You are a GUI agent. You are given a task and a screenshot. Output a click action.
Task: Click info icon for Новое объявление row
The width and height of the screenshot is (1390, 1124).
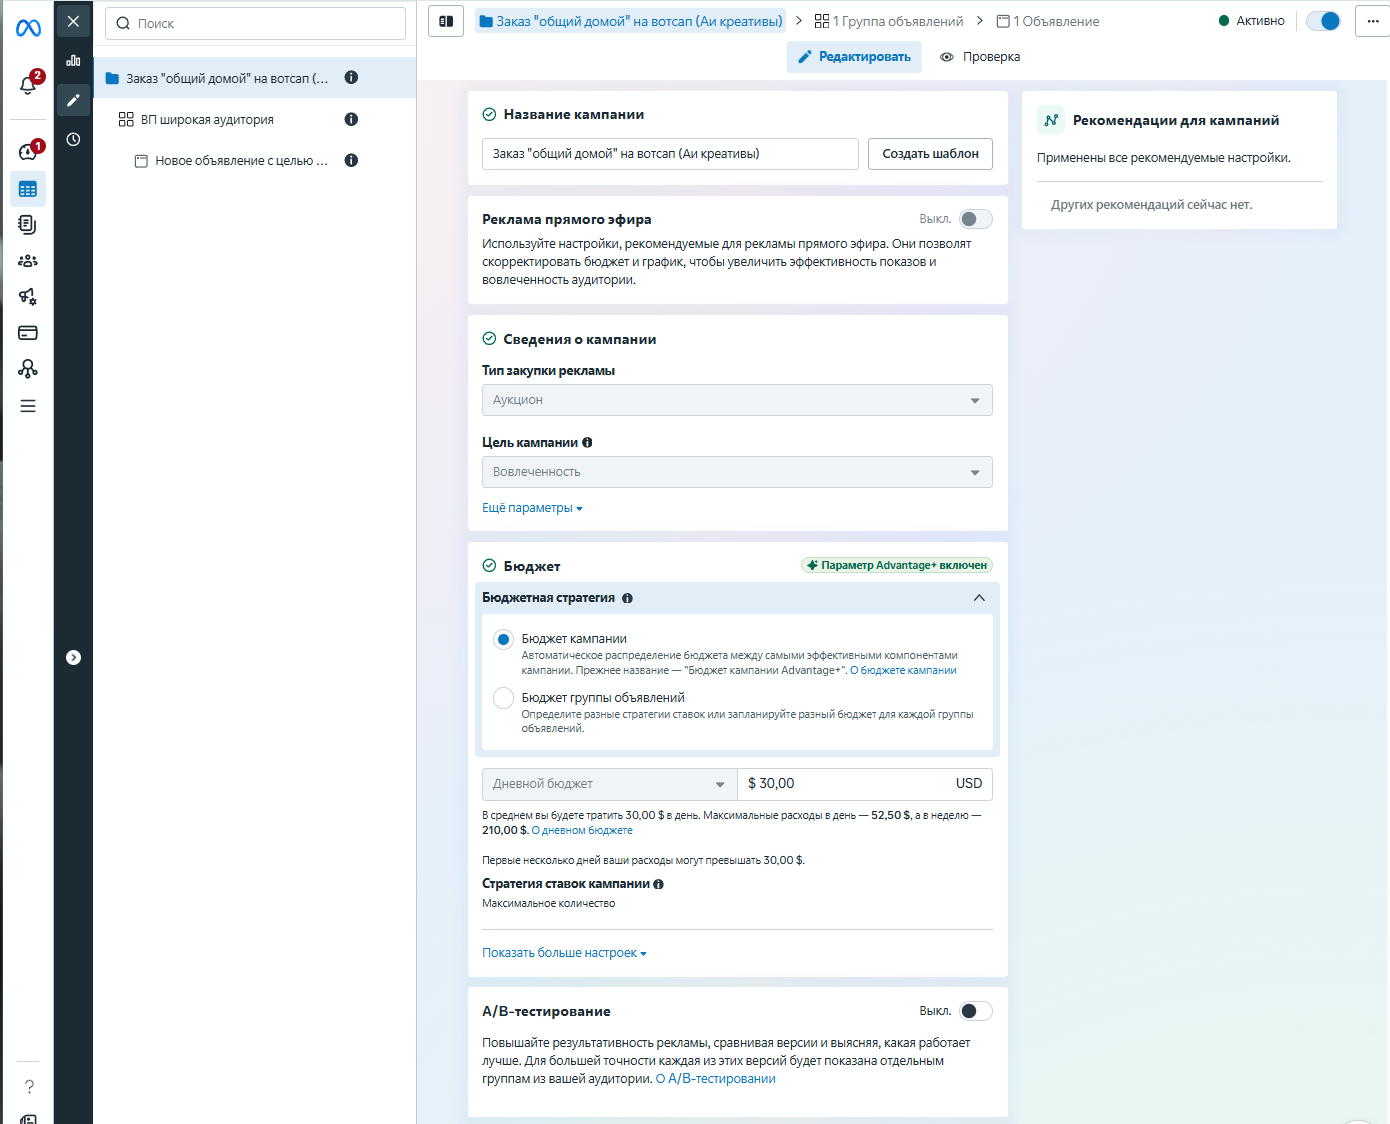pyautogui.click(x=351, y=160)
